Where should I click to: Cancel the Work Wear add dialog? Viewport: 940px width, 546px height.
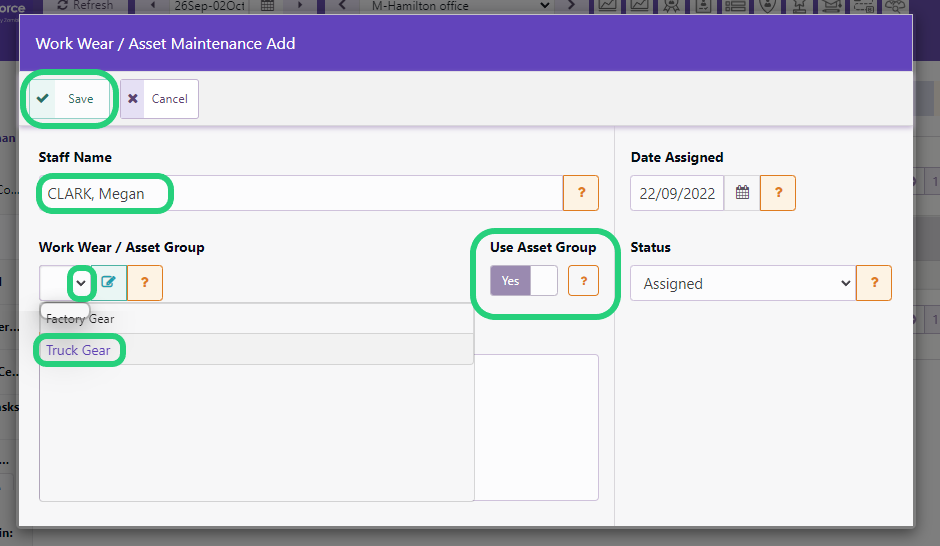tap(159, 99)
